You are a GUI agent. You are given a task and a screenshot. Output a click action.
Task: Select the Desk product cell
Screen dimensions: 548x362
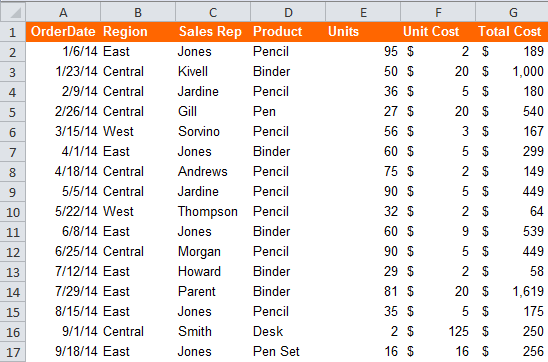tap(288, 332)
